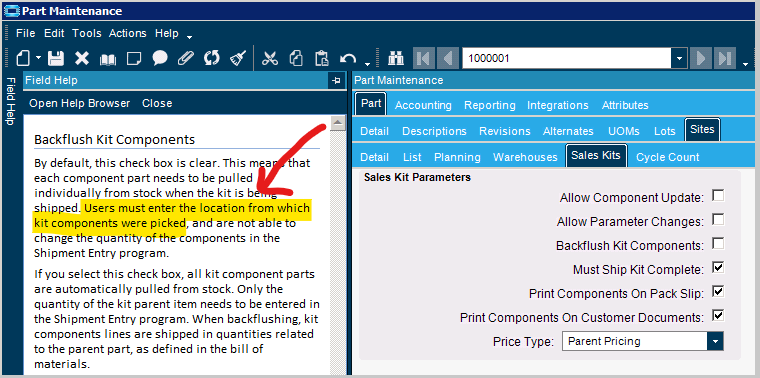Image resolution: width=760 pixels, height=378 pixels.
Task: Switch to the Attributes tab
Action: 625,105
